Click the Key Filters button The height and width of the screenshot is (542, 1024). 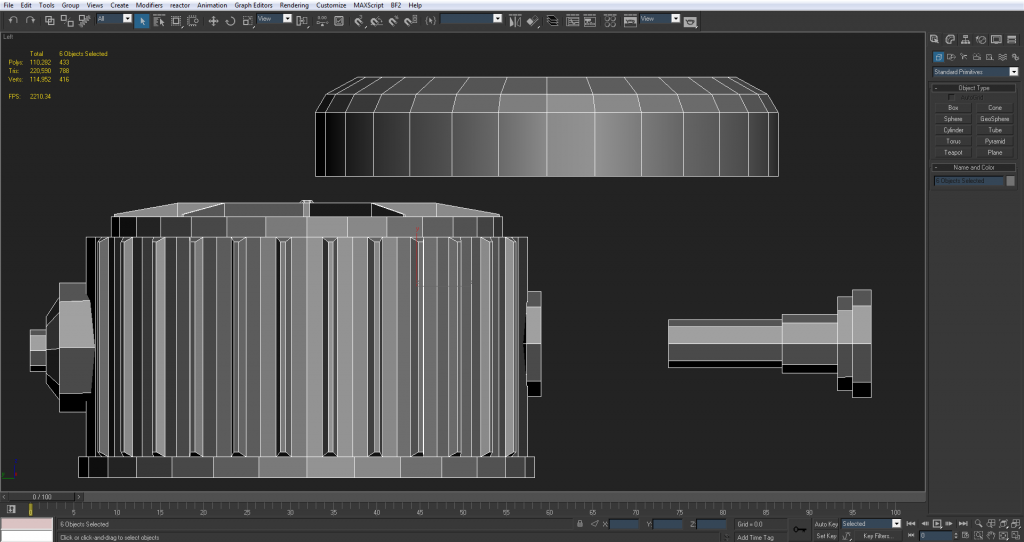tap(878, 536)
